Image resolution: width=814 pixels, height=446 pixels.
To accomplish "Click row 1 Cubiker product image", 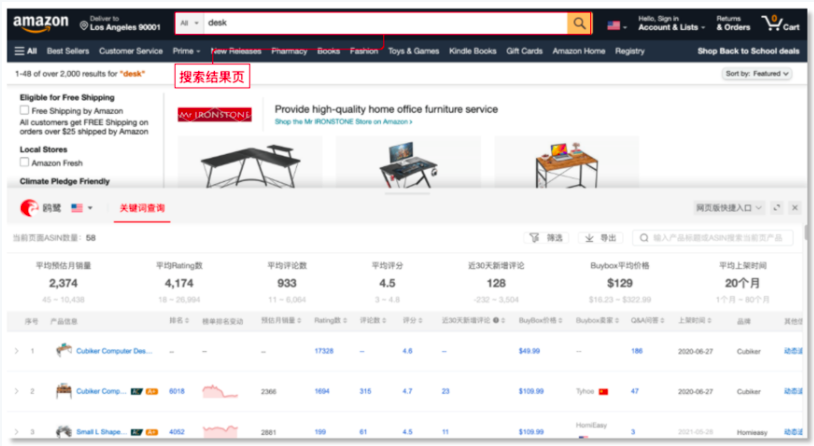I will tap(63, 350).
